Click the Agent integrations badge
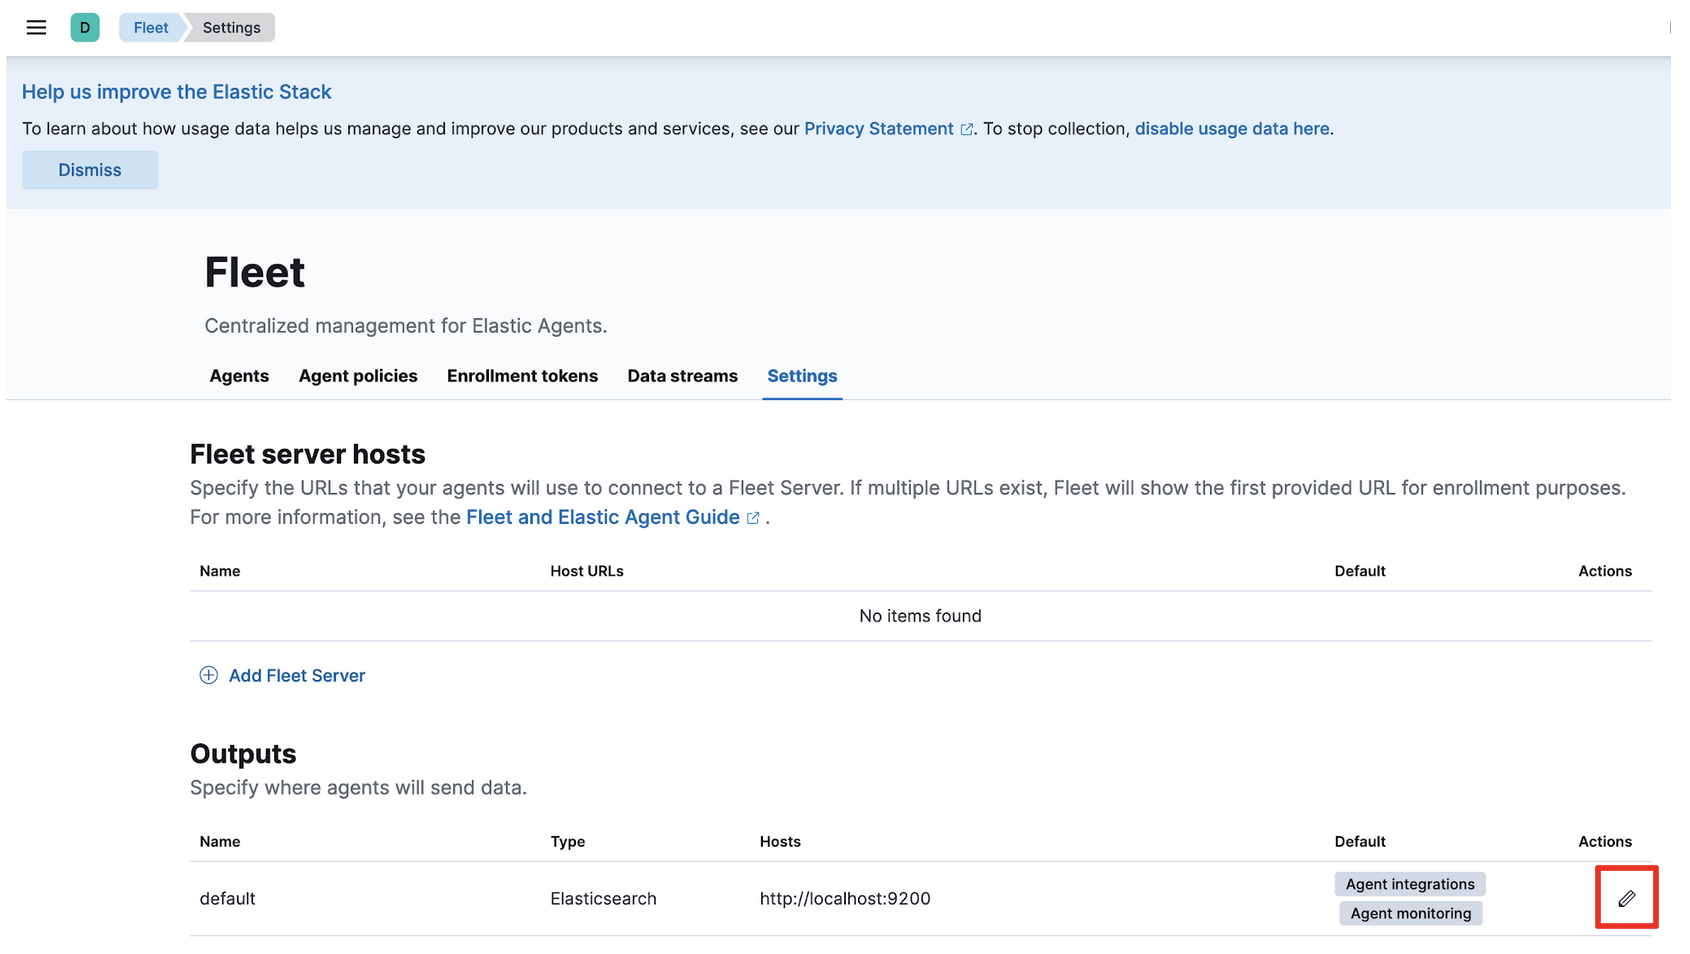 coord(1410,884)
